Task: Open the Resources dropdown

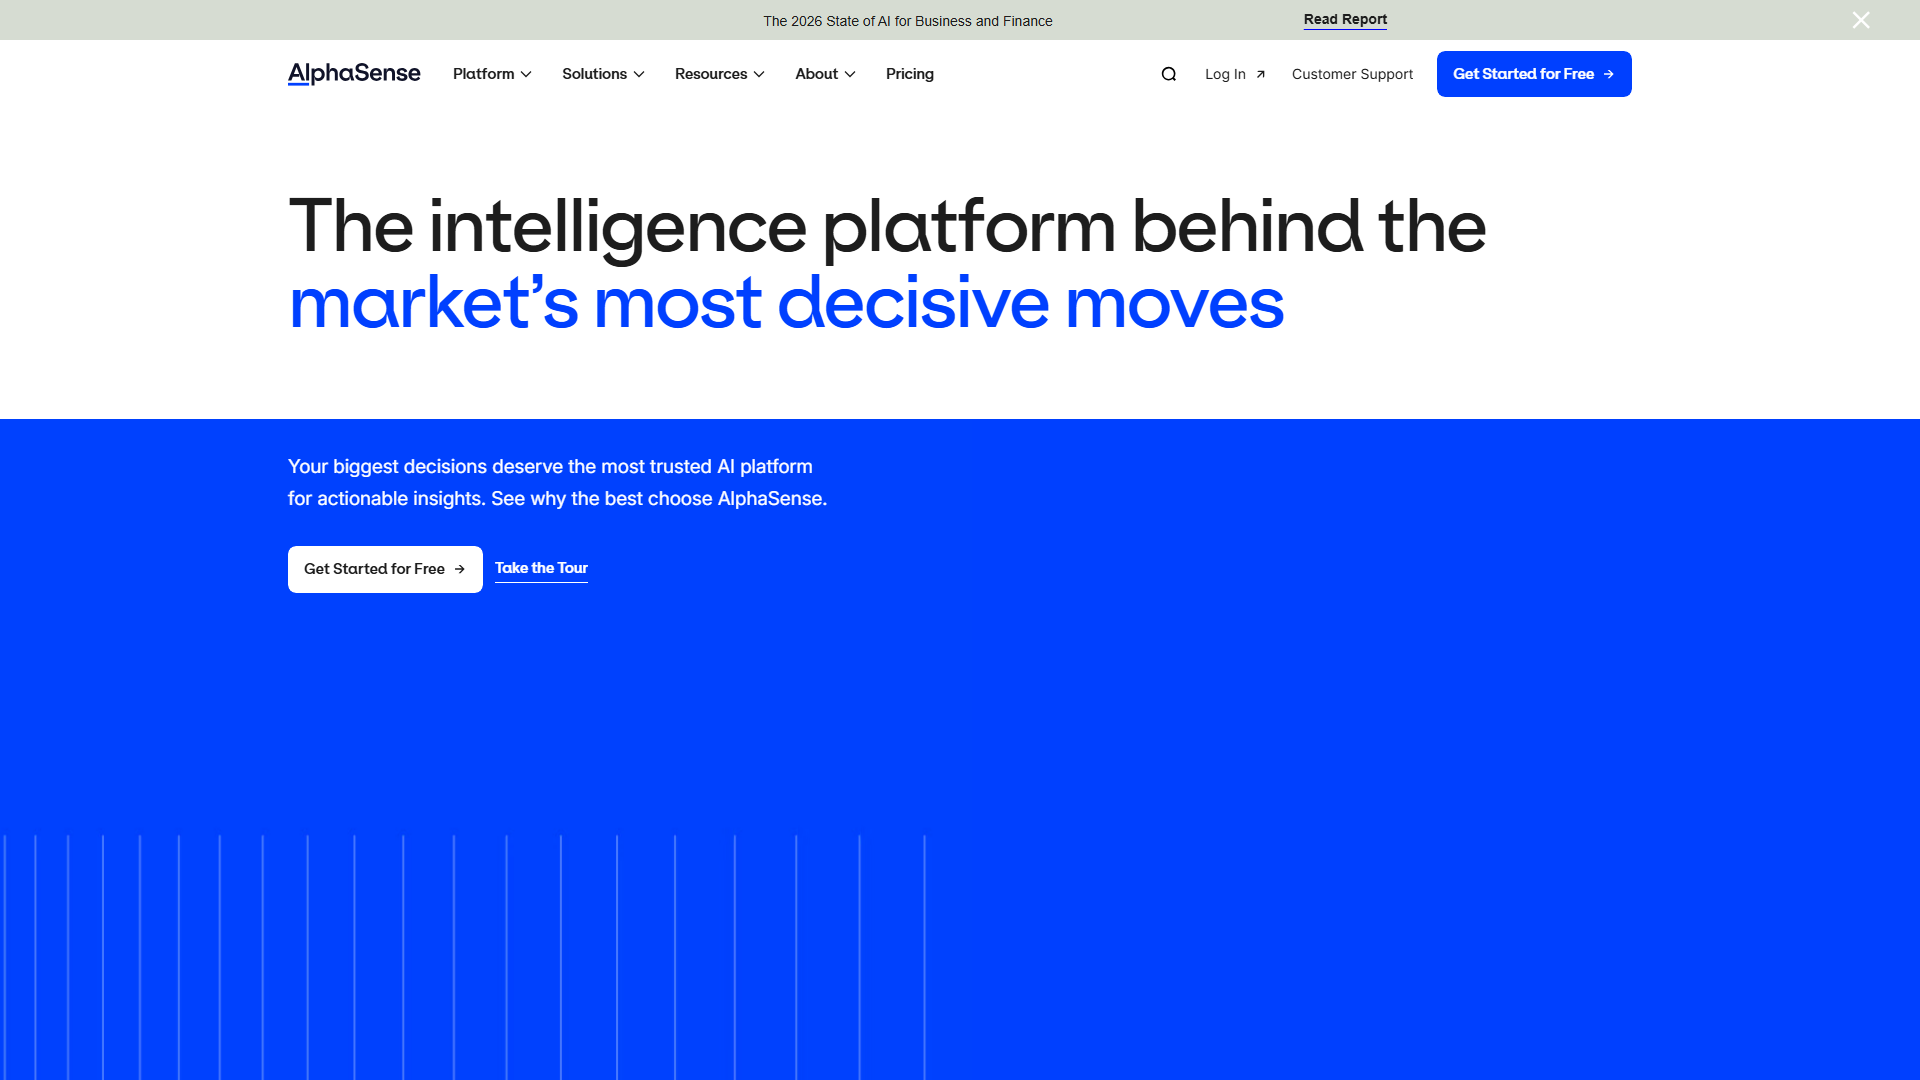Action: 720,74
